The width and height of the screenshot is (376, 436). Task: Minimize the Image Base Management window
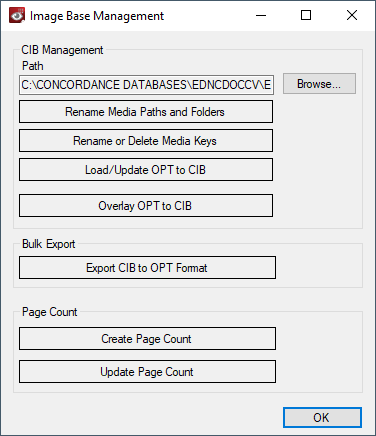261,15
